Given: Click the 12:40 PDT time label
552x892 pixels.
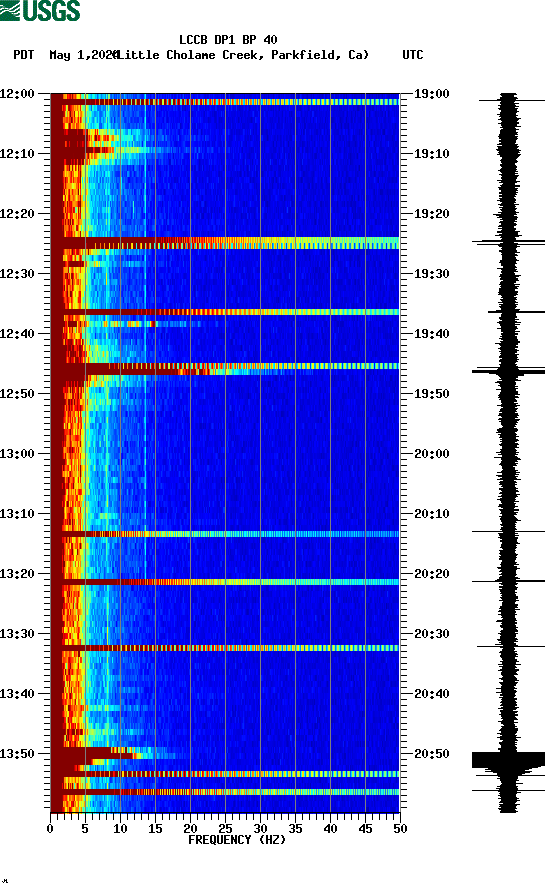Looking at the screenshot, I should point(17,334).
